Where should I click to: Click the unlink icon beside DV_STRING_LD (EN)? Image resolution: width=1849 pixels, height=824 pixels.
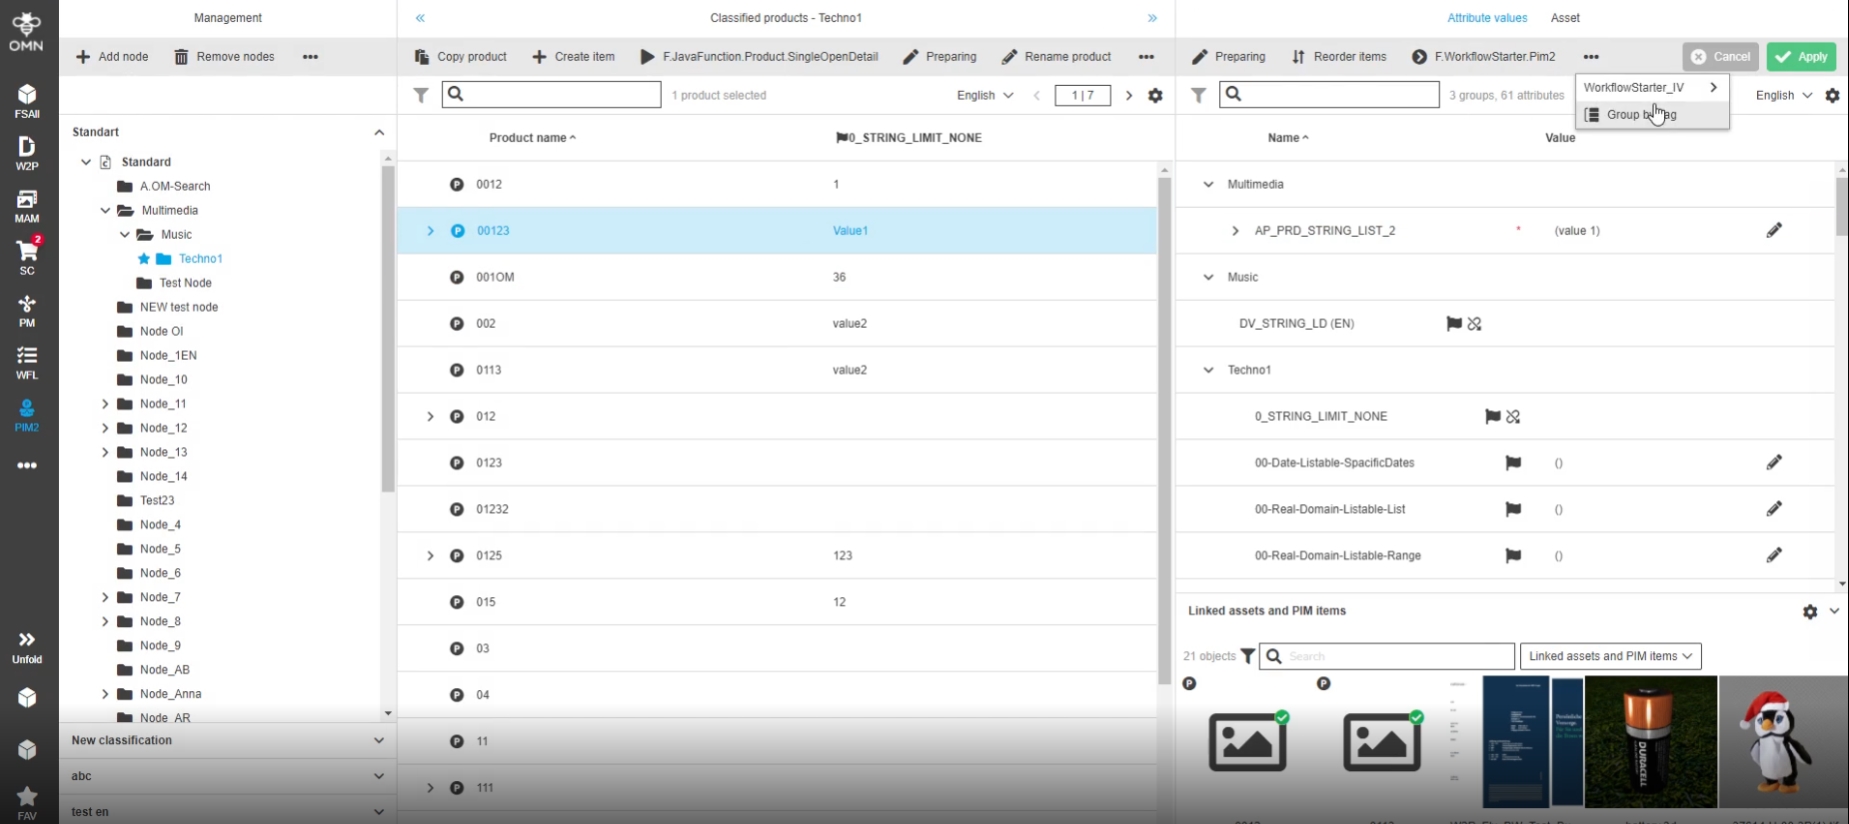[x=1475, y=323]
